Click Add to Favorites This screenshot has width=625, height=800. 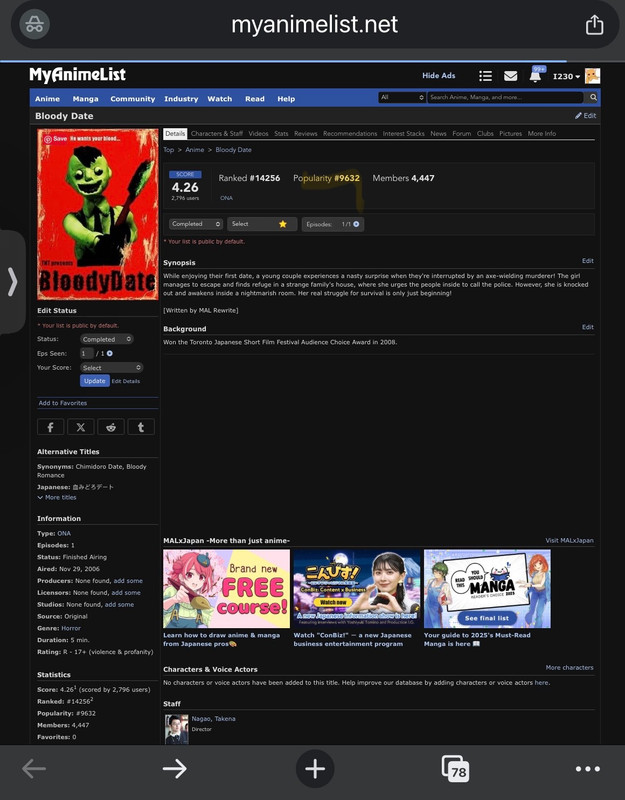[x=63, y=403]
